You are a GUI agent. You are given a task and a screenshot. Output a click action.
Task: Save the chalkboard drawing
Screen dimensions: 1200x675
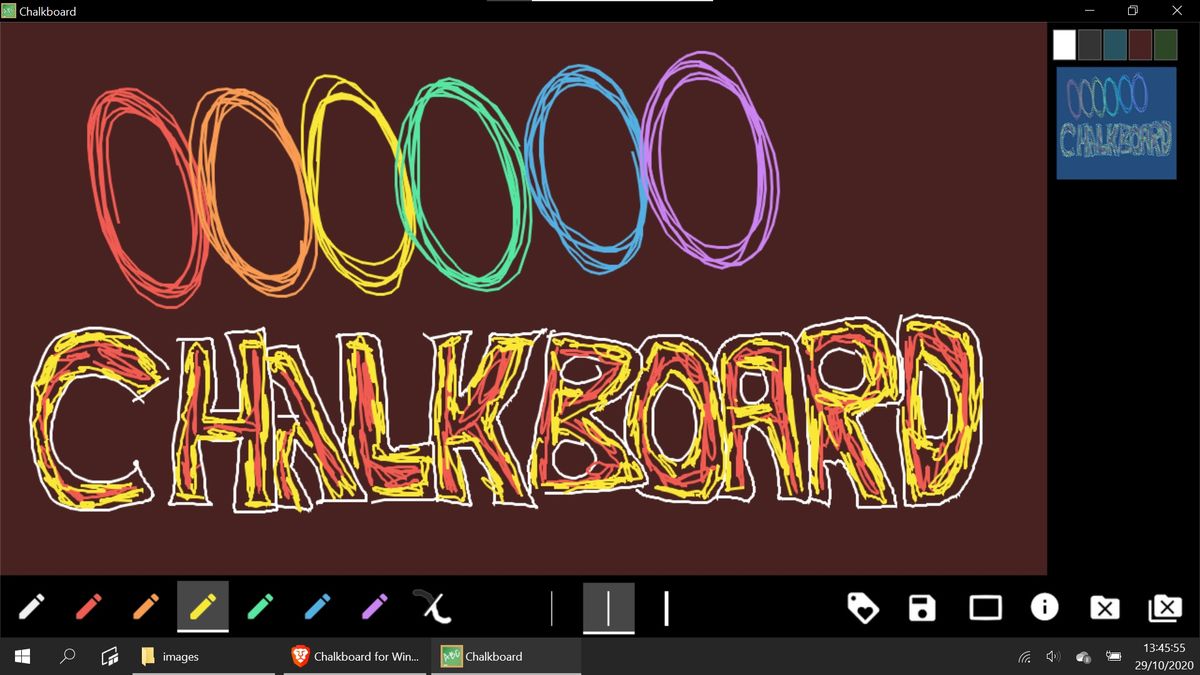(921, 607)
